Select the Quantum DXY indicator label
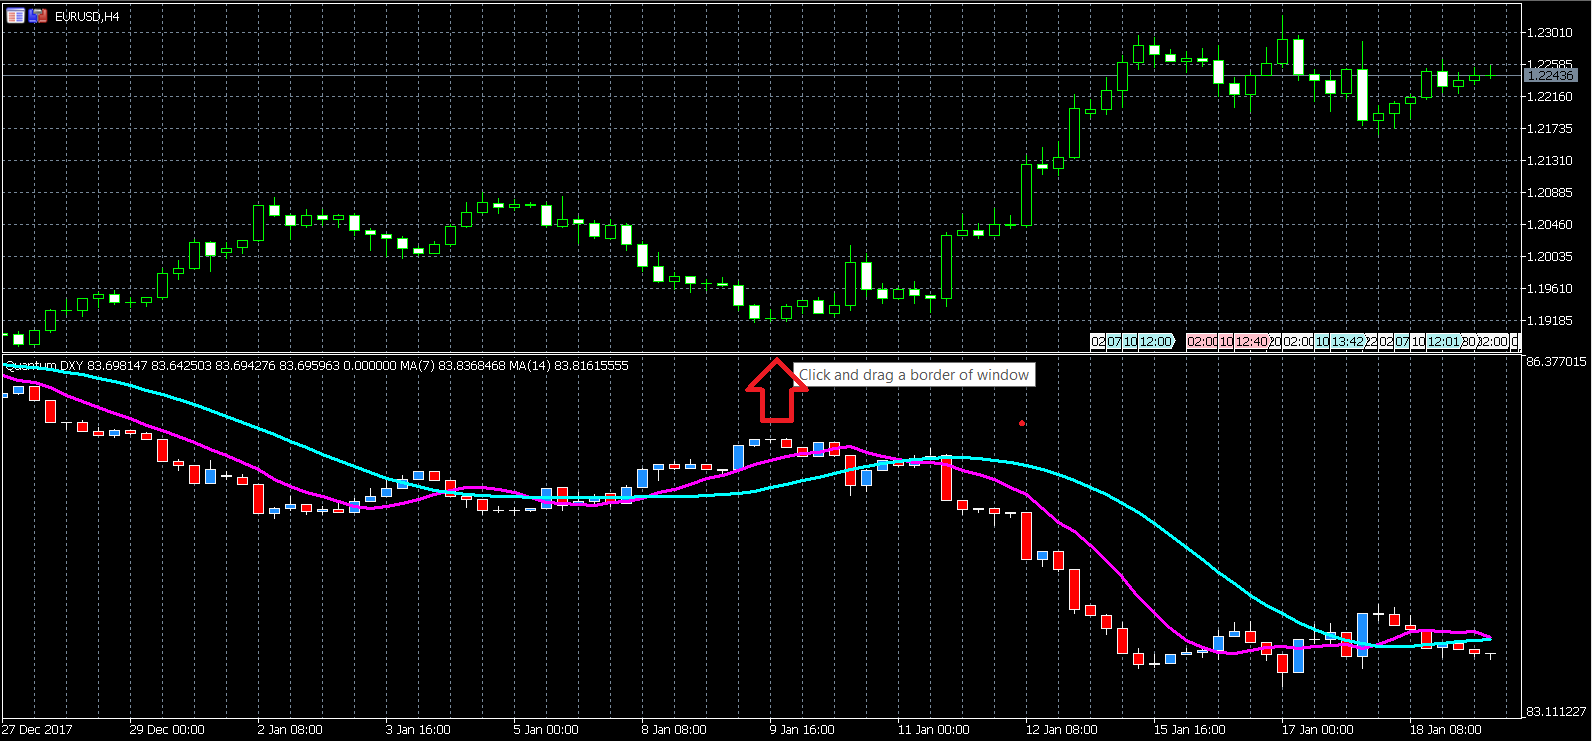This screenshot has width=1593, height=741. tap(44, 366)
